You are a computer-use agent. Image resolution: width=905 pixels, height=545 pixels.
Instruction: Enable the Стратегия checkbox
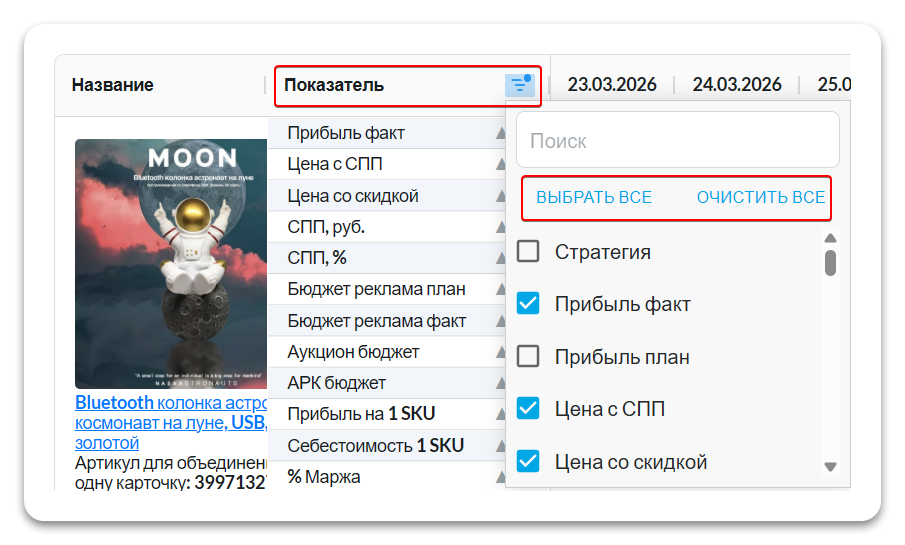click(528, 251)
